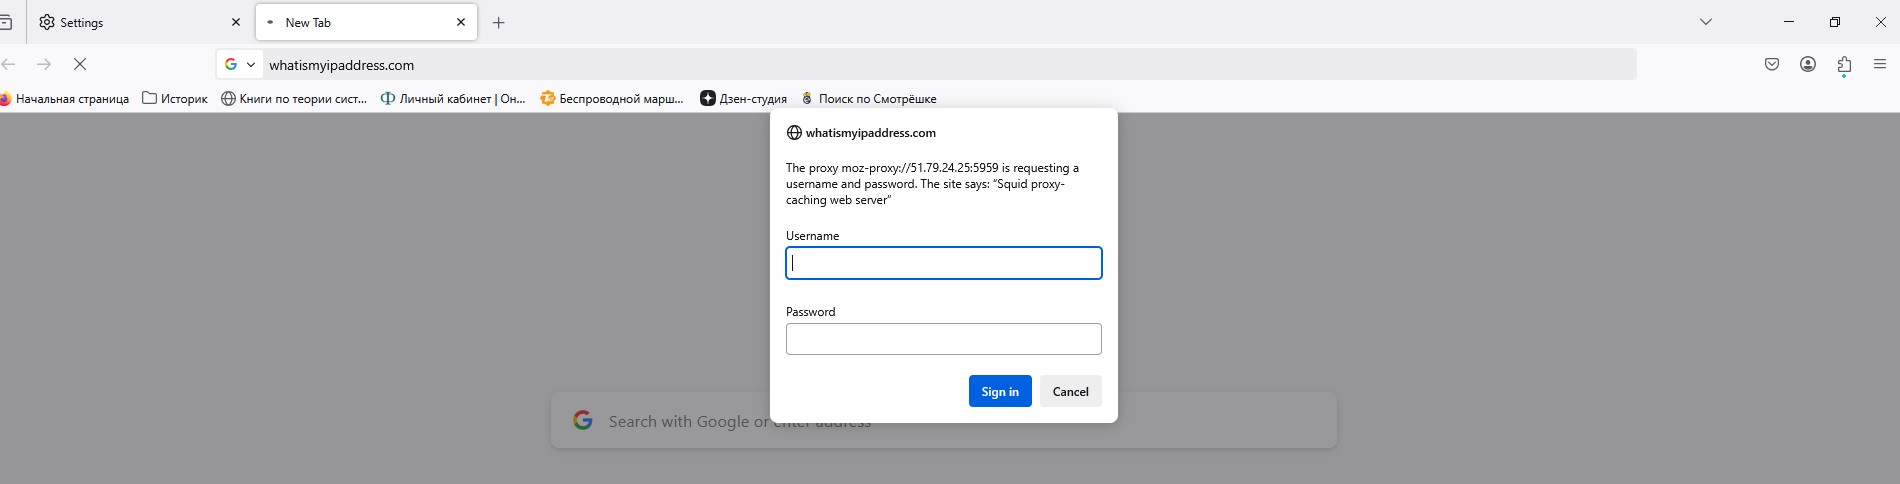Open the list all tabs dropdown

coord(1706,22)
